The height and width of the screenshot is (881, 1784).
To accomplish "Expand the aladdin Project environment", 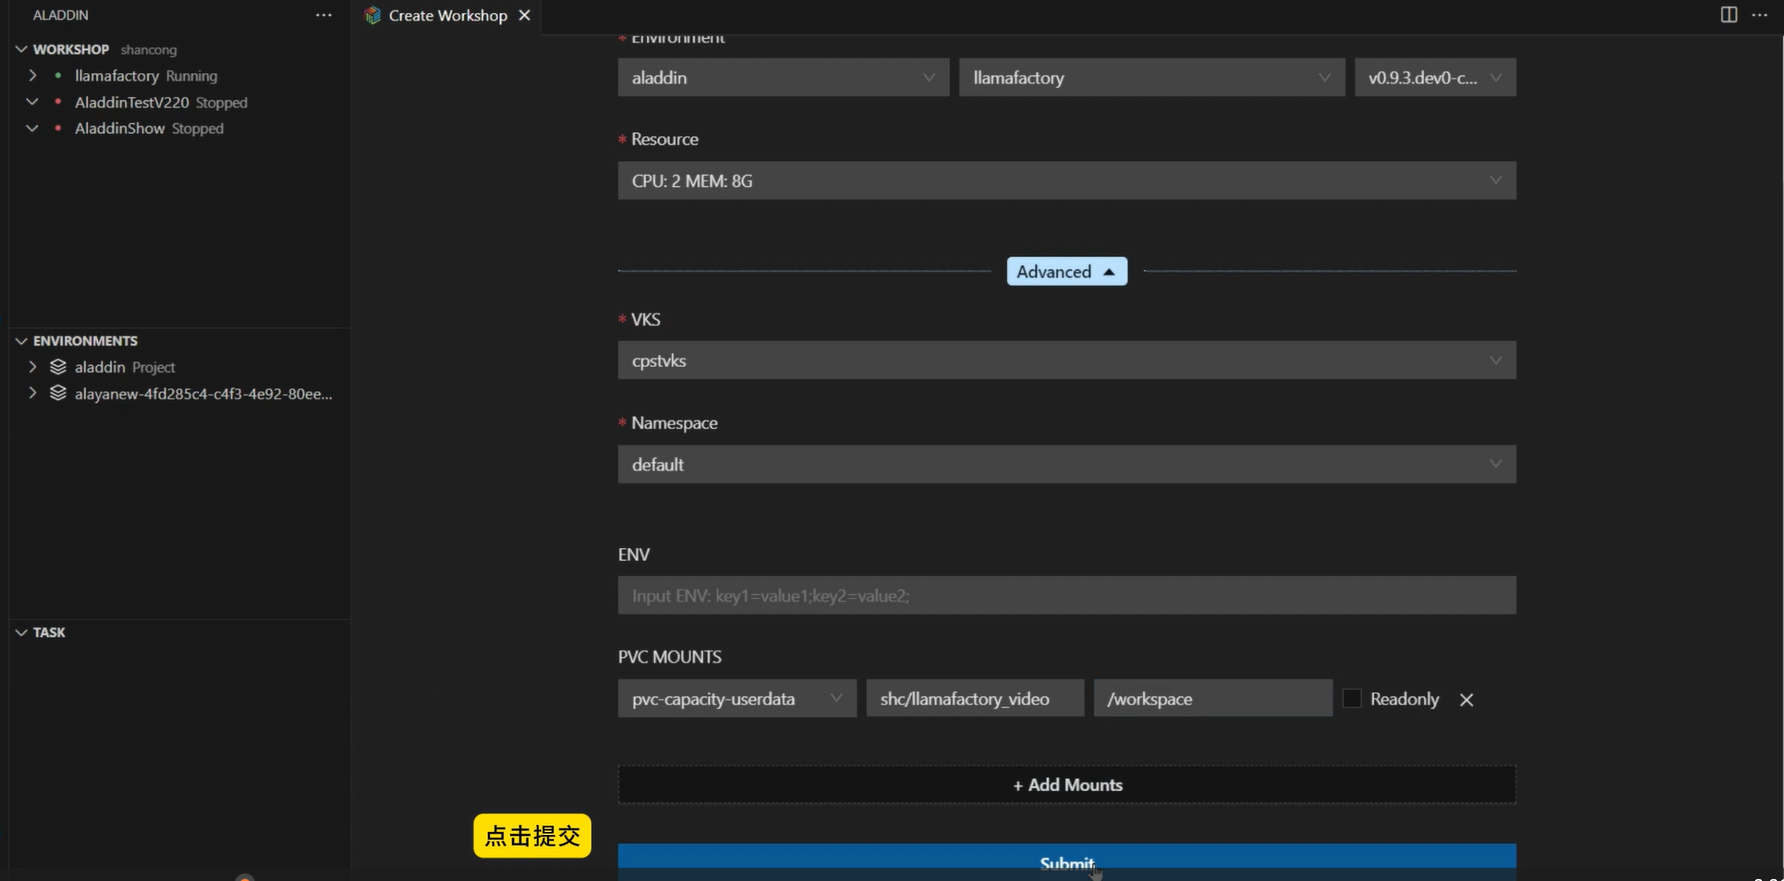I will pyautogui.click(x=32, y=367).
